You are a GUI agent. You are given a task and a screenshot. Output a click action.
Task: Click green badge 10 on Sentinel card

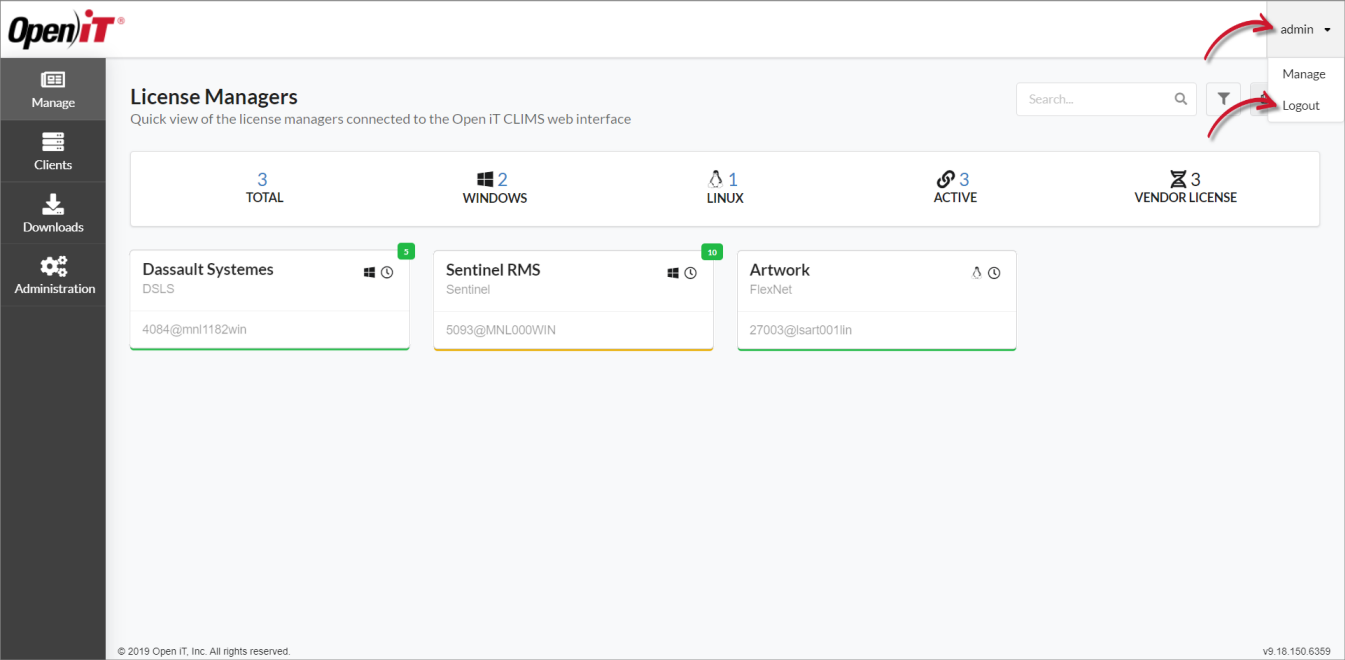[x=712, y=251]
